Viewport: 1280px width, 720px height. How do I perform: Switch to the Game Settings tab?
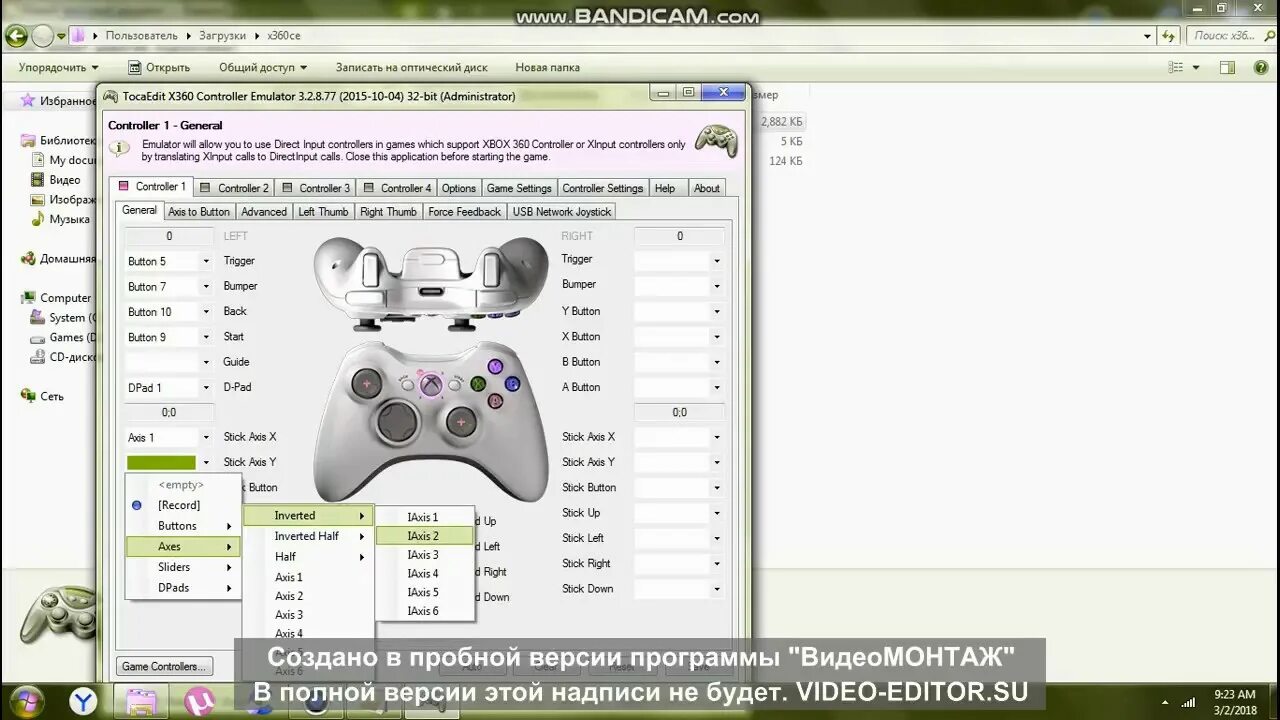(x=519, y=188)
